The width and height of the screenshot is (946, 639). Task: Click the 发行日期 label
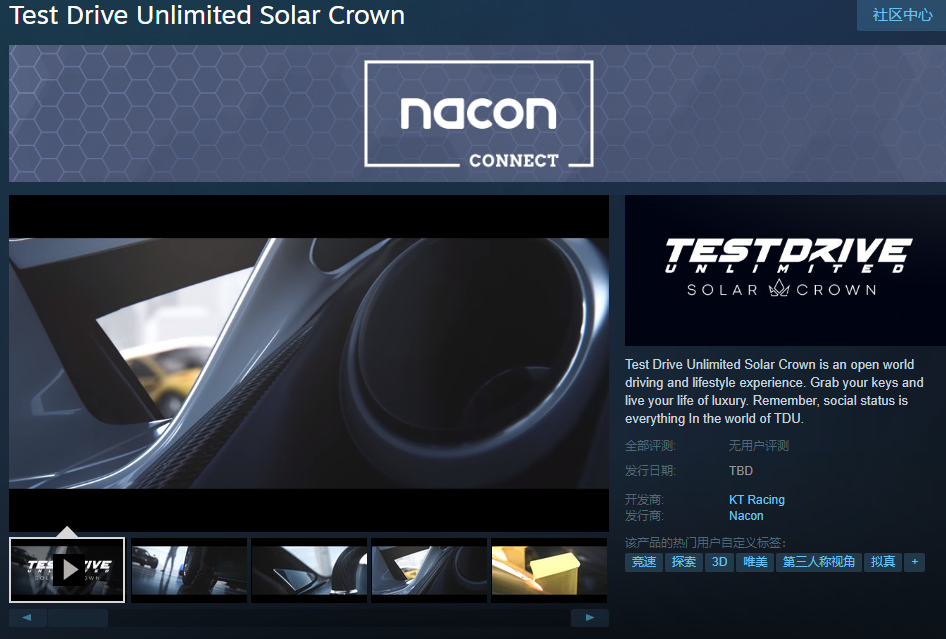[650, 471]
